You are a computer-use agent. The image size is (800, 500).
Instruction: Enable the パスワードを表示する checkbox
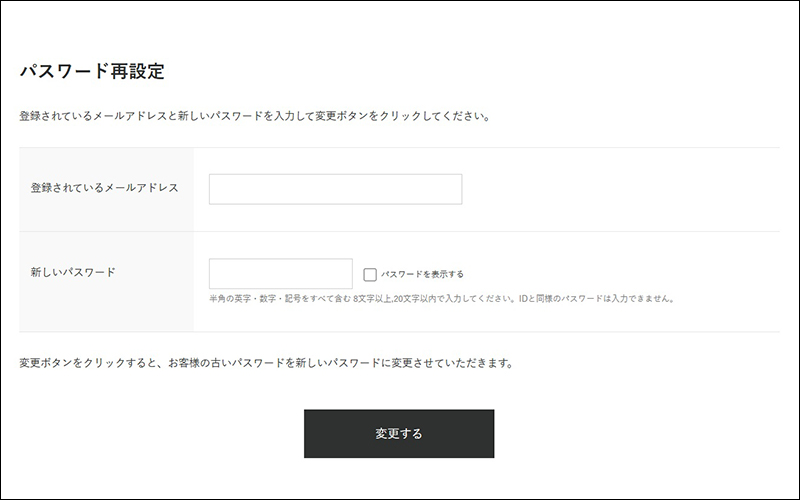[370, 274]
